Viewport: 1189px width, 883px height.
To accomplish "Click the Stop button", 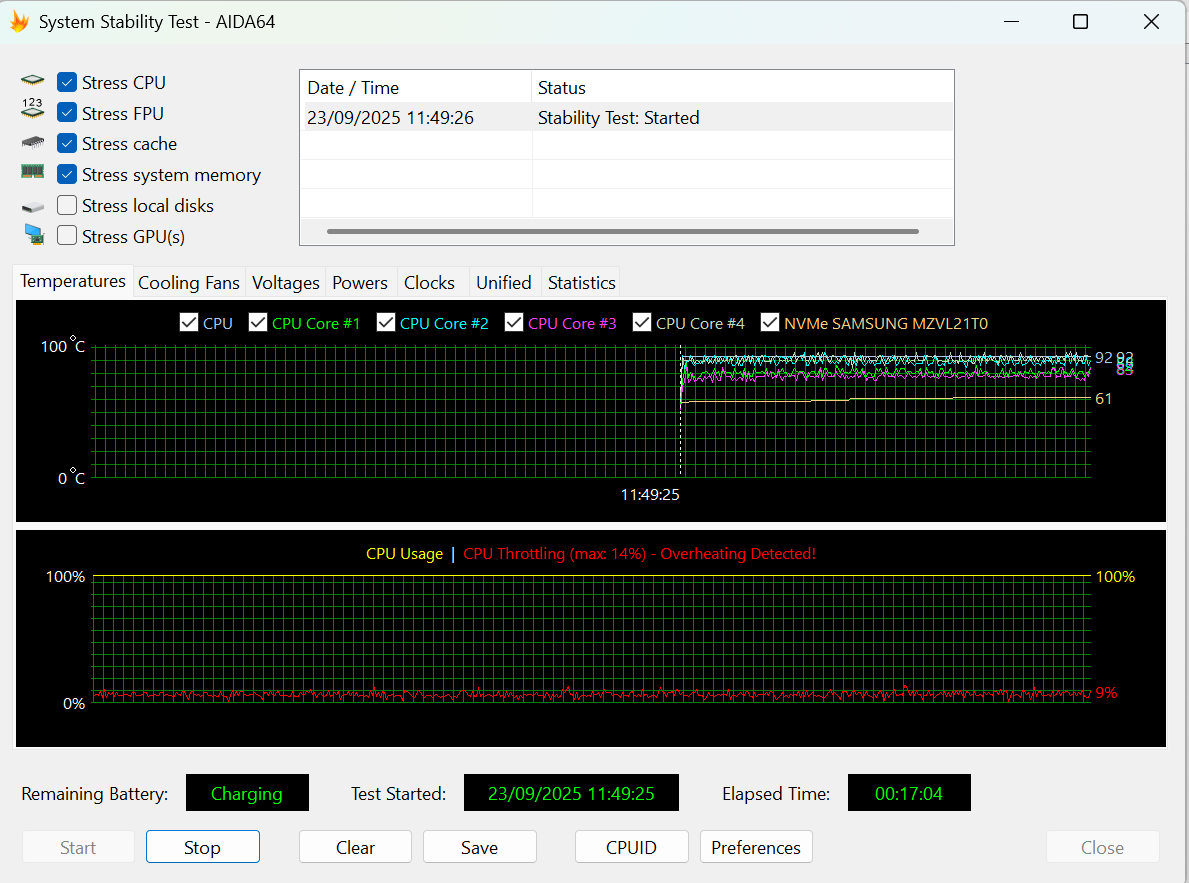I will (202, 847).
